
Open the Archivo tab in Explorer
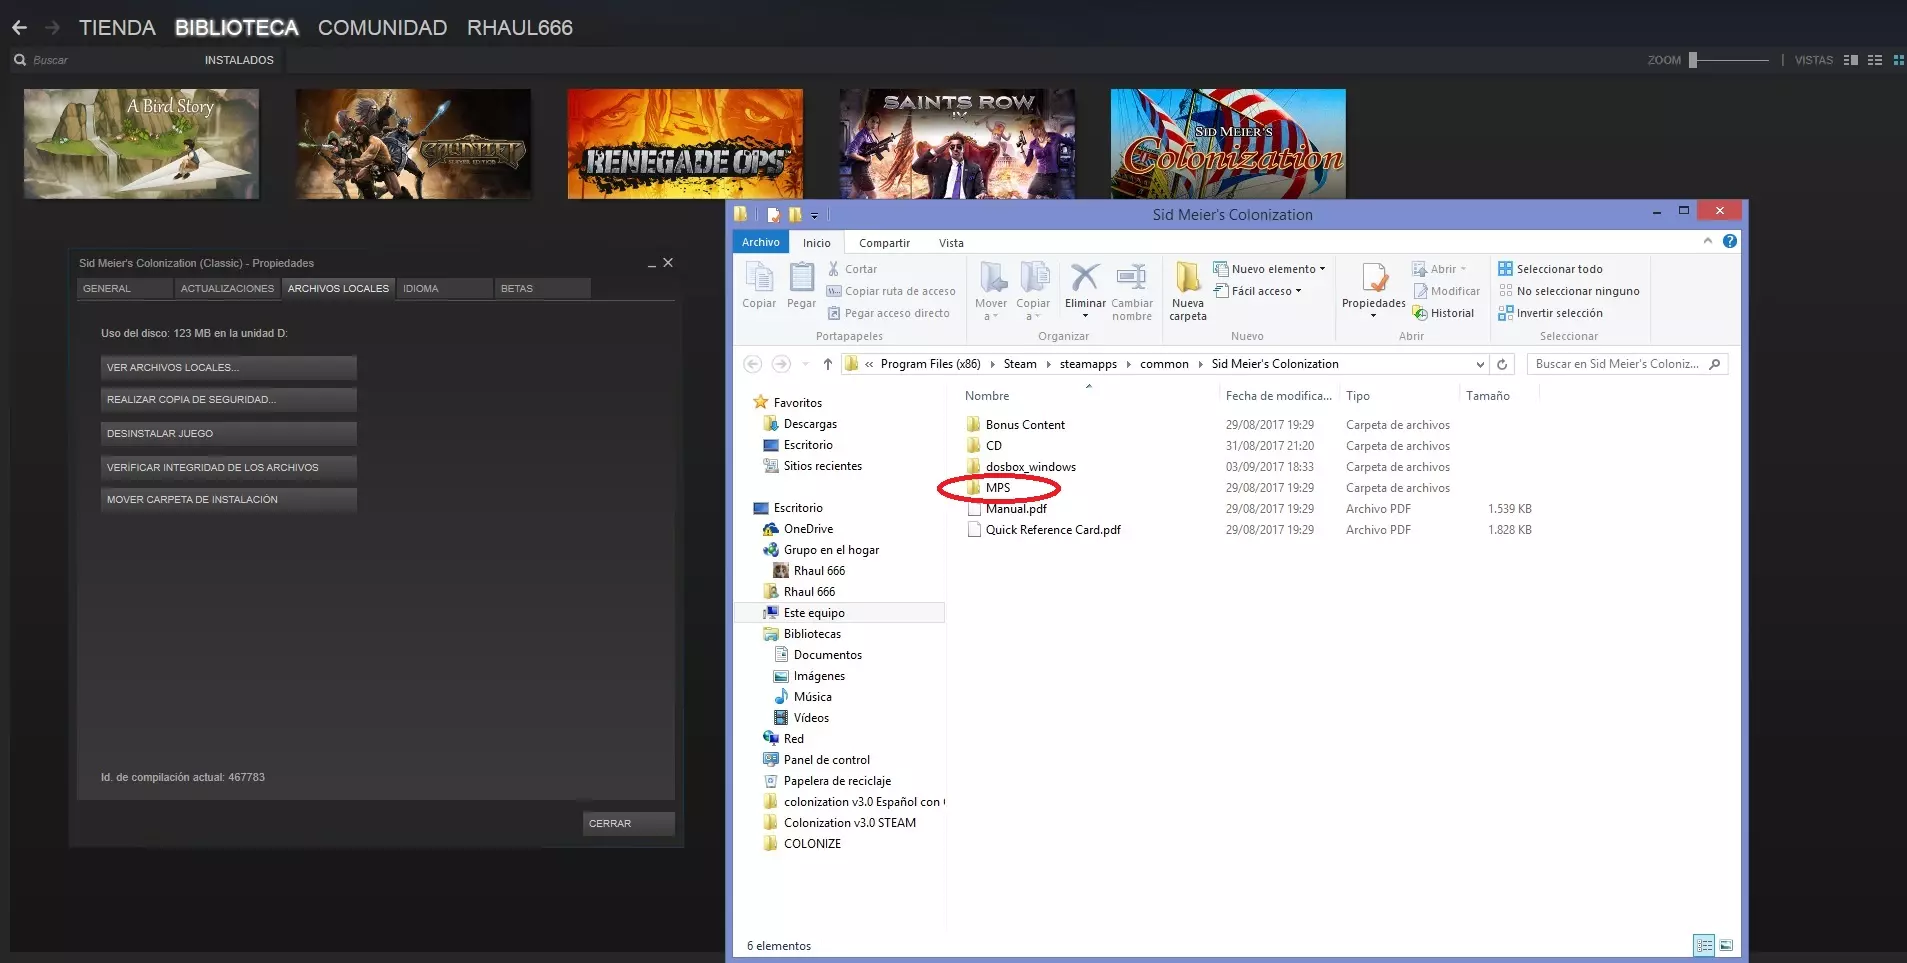coord(761,242)
